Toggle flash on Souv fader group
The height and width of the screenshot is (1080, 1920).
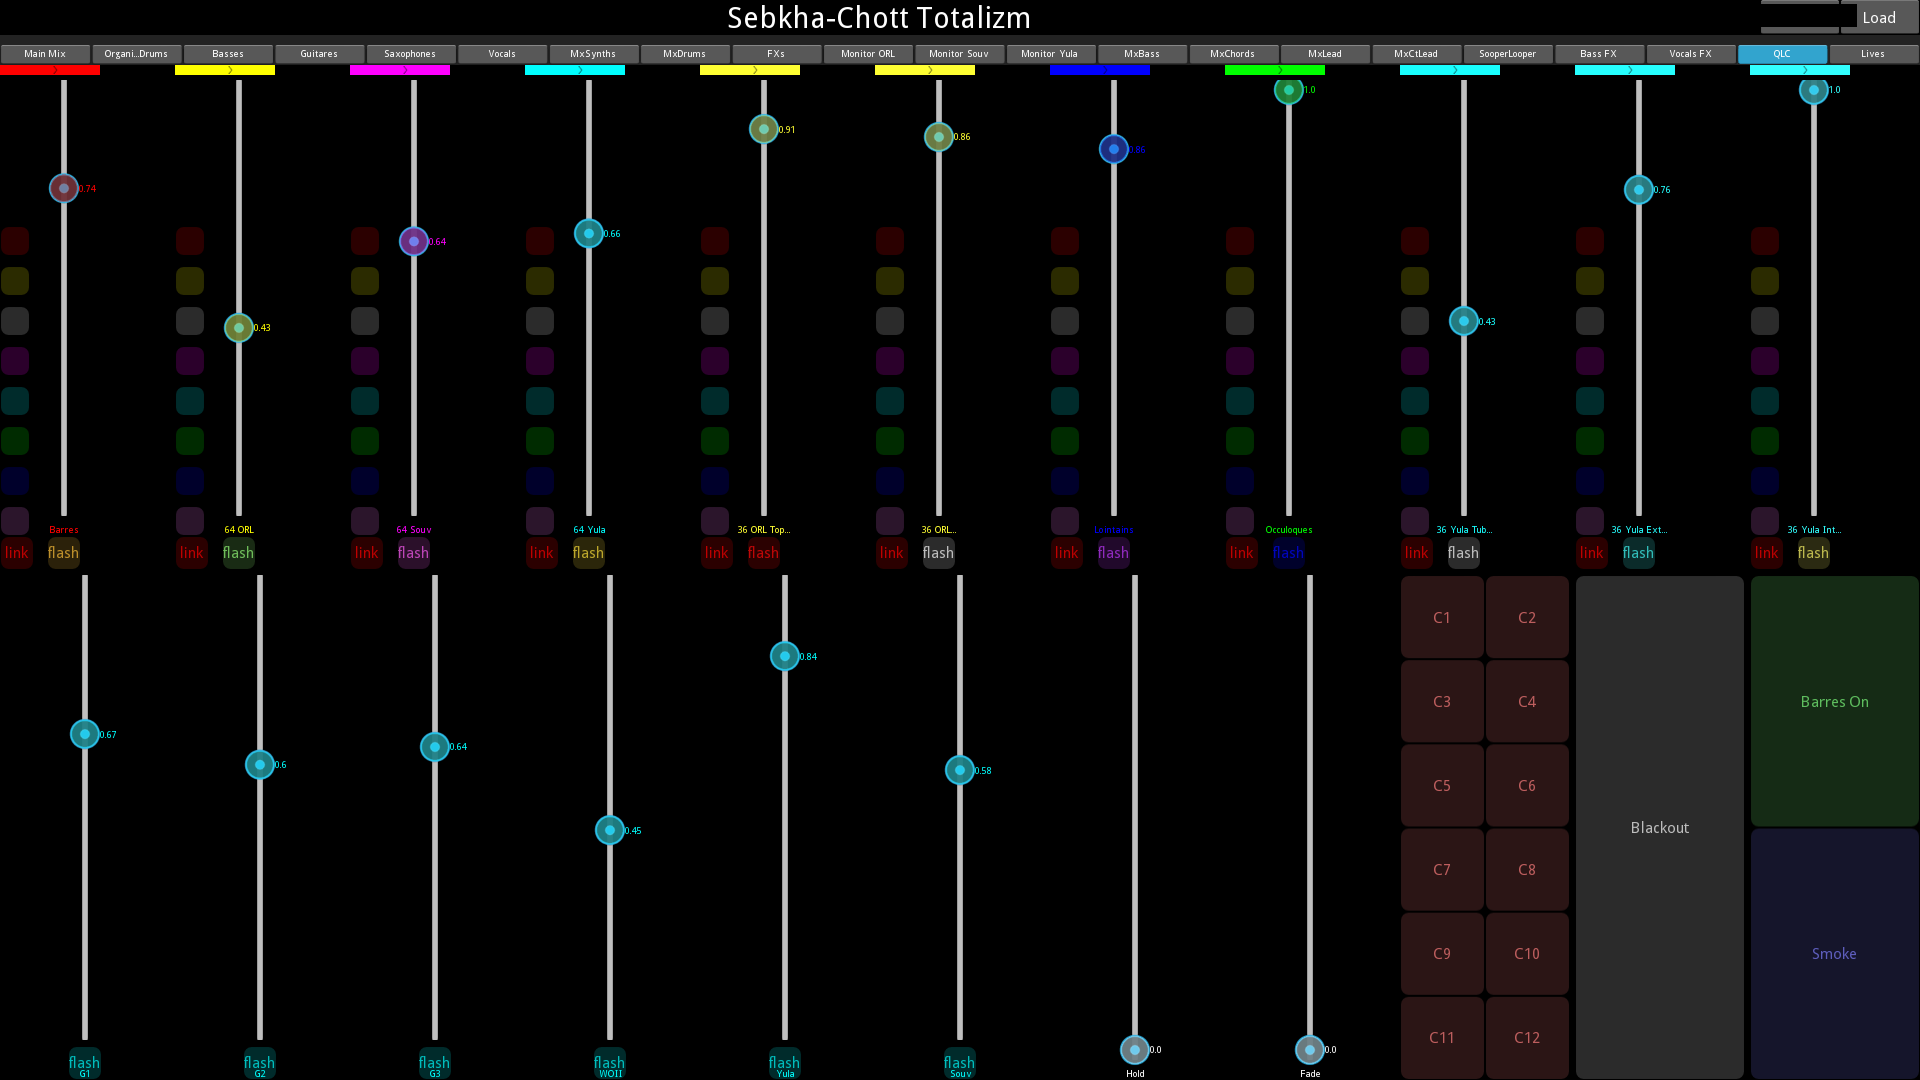click(x=959, y=1063)
